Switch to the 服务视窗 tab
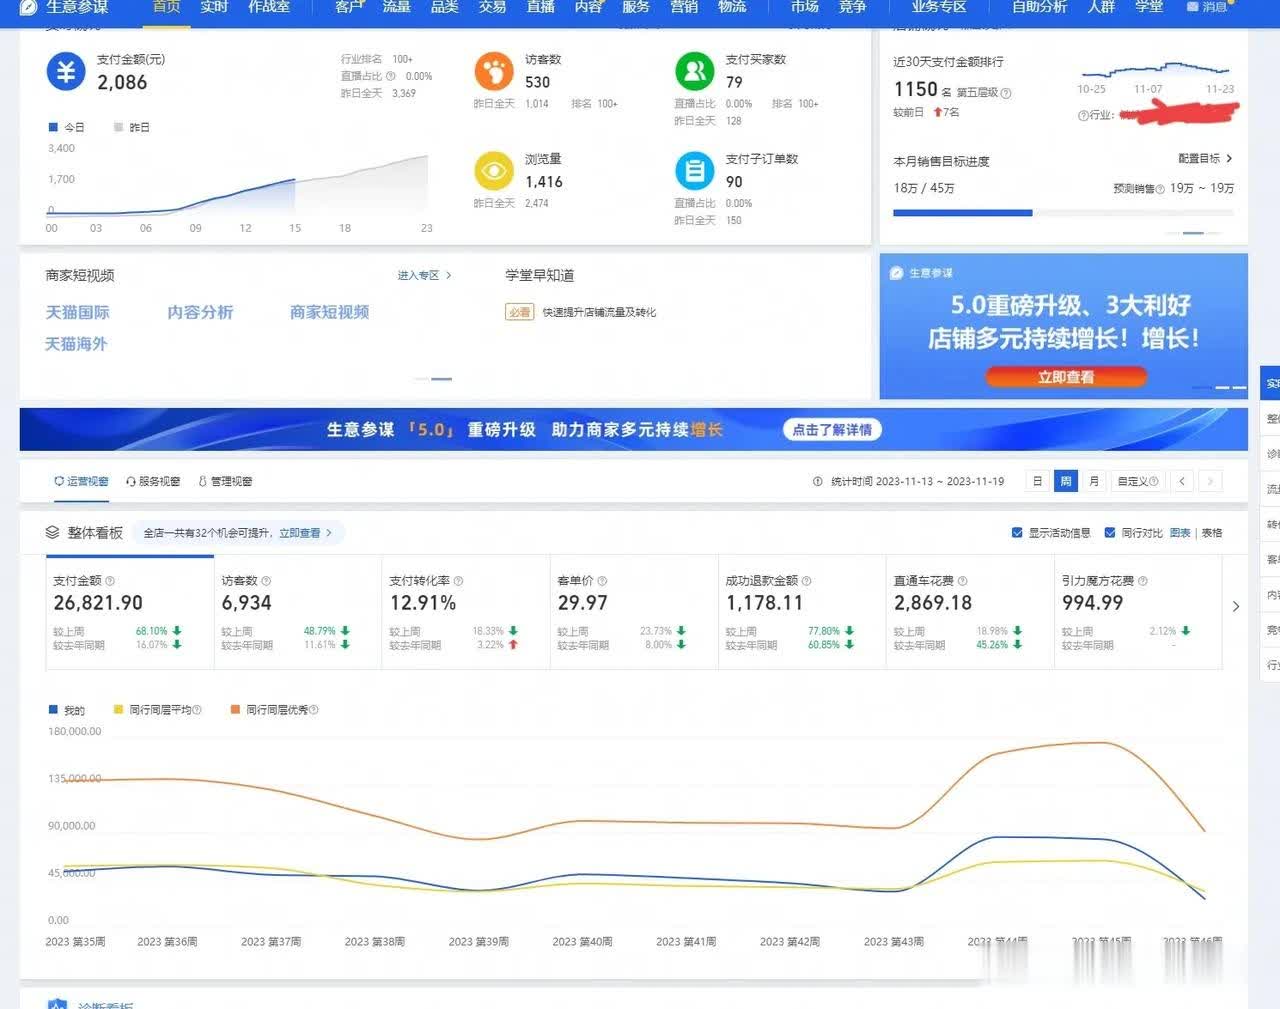This screenshot has width=1280, height=1009. pyautogui.click(x=153, y=482)
